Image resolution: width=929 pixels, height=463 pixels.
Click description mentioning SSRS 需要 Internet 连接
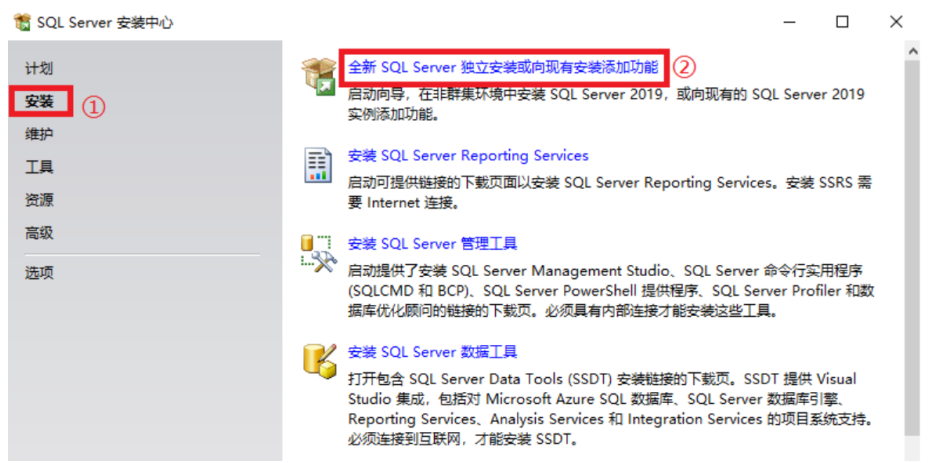tap(610, 193)
